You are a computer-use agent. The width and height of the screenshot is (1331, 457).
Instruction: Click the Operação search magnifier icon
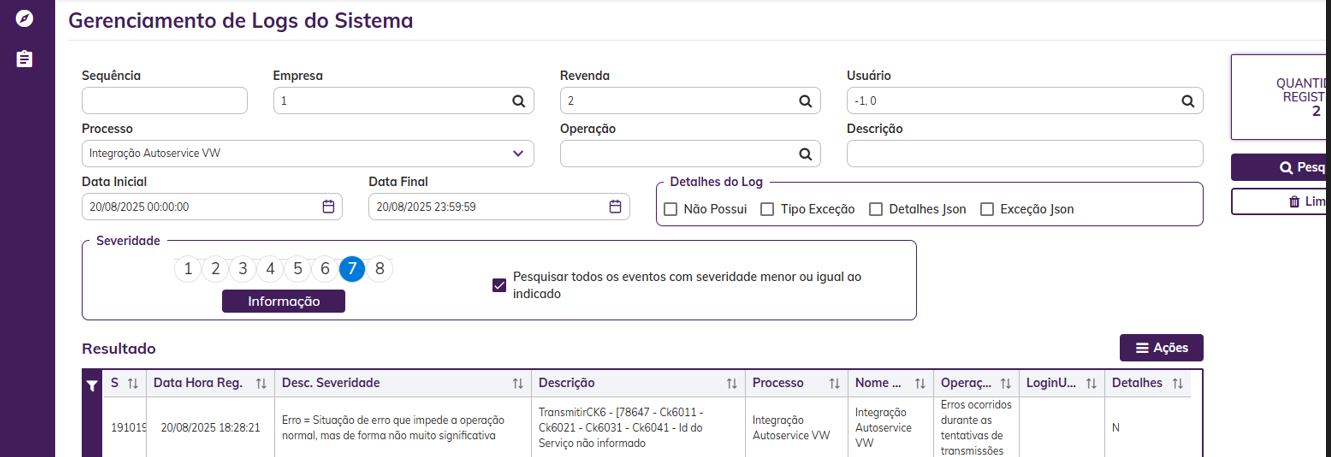[x=805, y=154]
